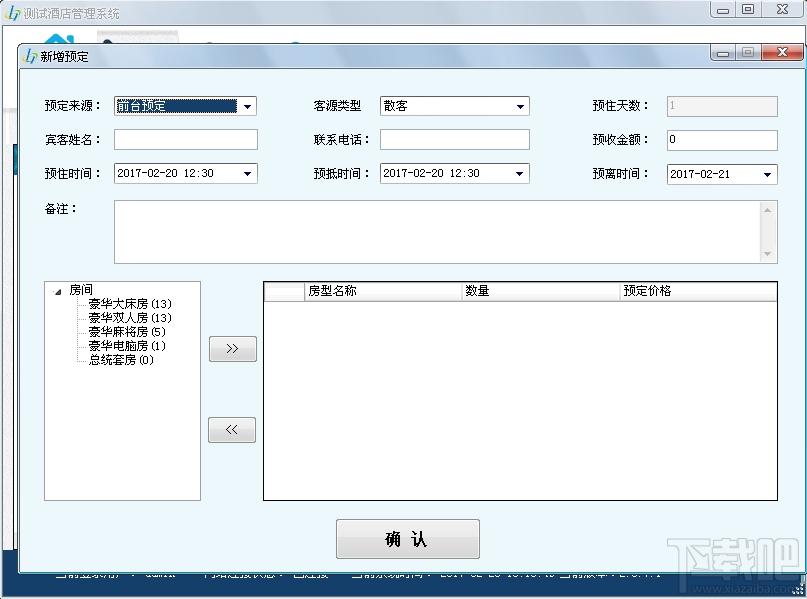Screen dimensions: 807x599
Task: Select 豪华电脑房 (1) in room tree
Action: click(x=127, y=346)
